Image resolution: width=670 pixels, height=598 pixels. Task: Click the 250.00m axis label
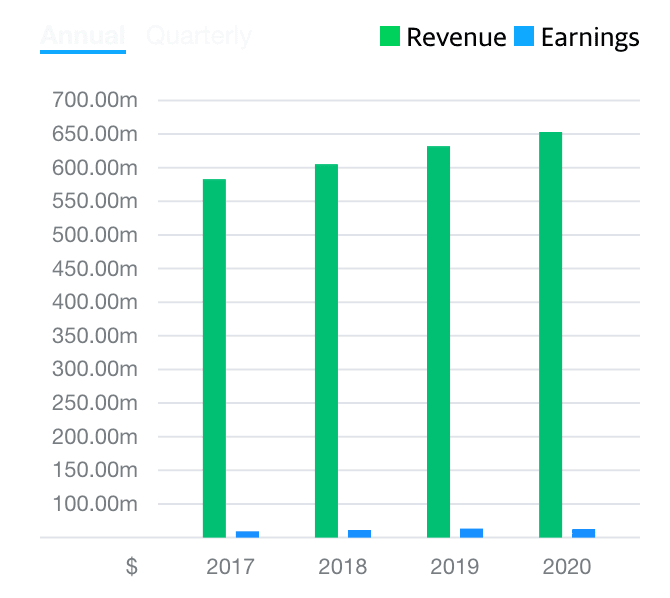95,403
